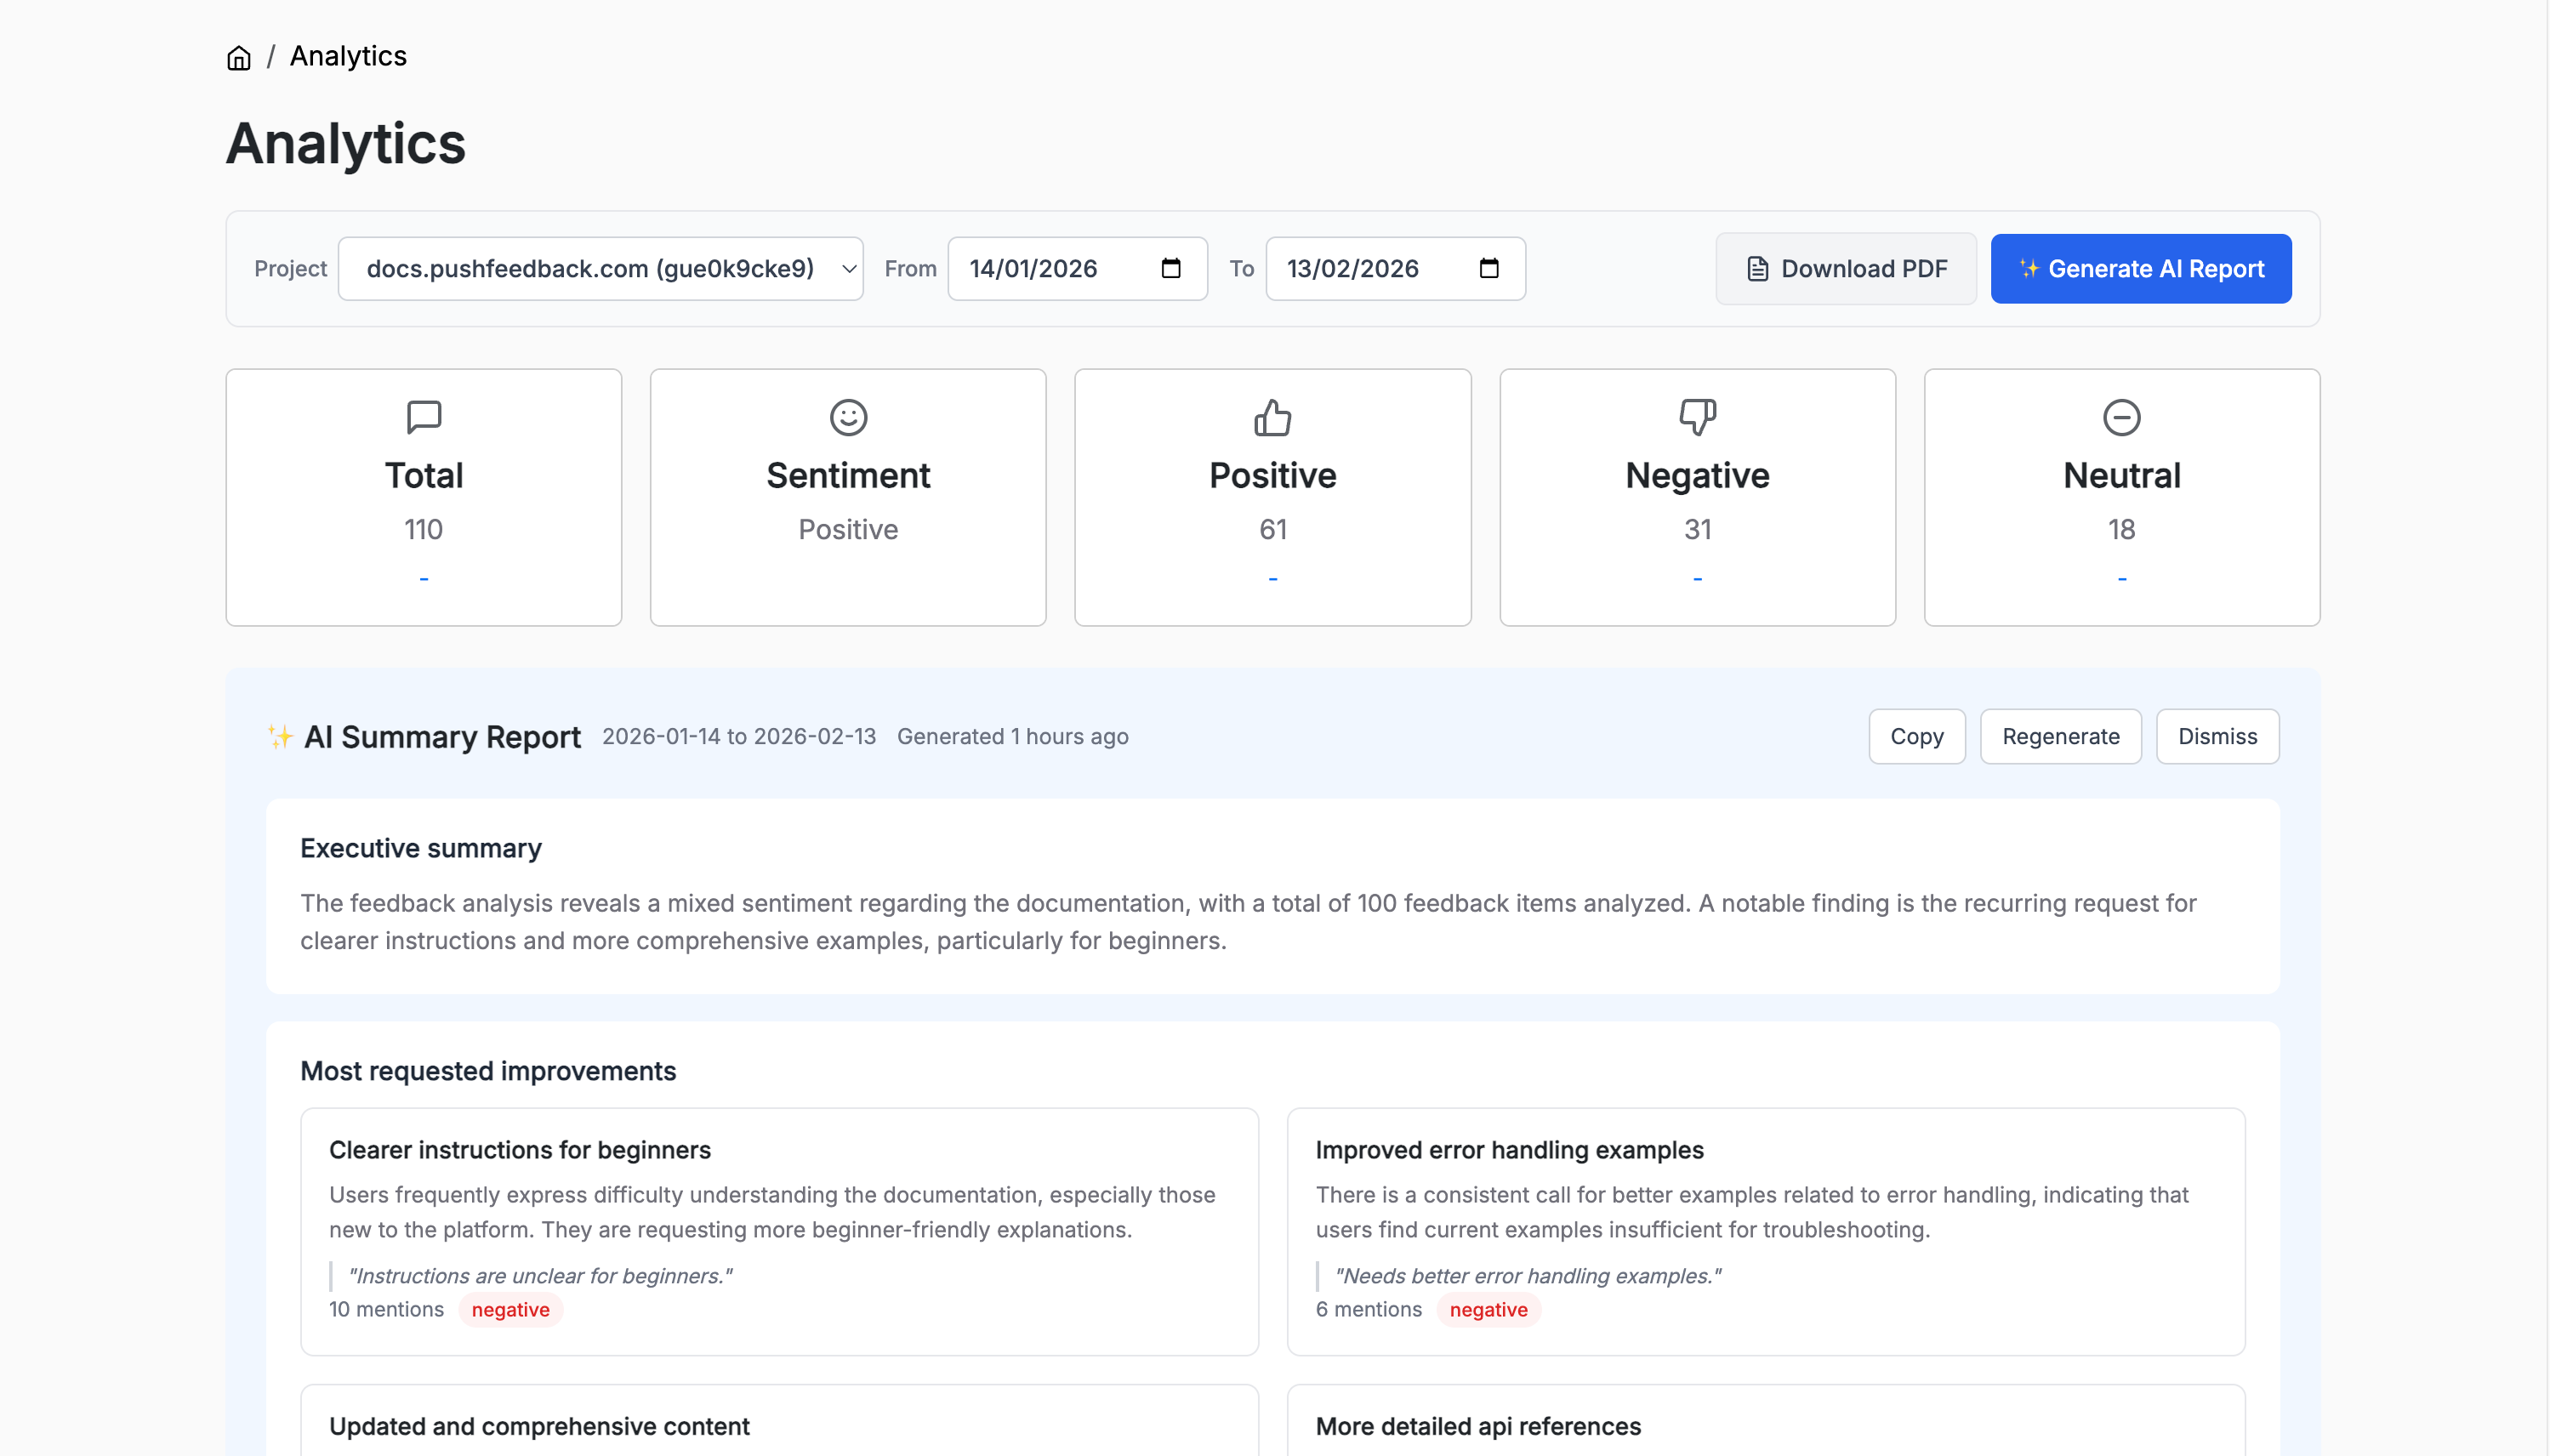Click the home breadcrumb icon

point(240,57)
